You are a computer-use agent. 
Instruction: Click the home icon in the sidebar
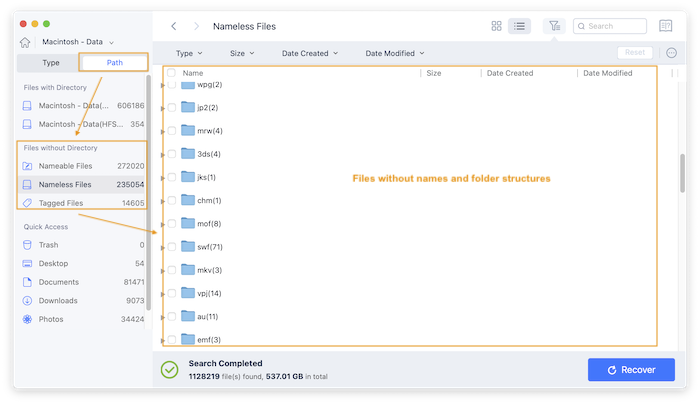click(26, 42)
